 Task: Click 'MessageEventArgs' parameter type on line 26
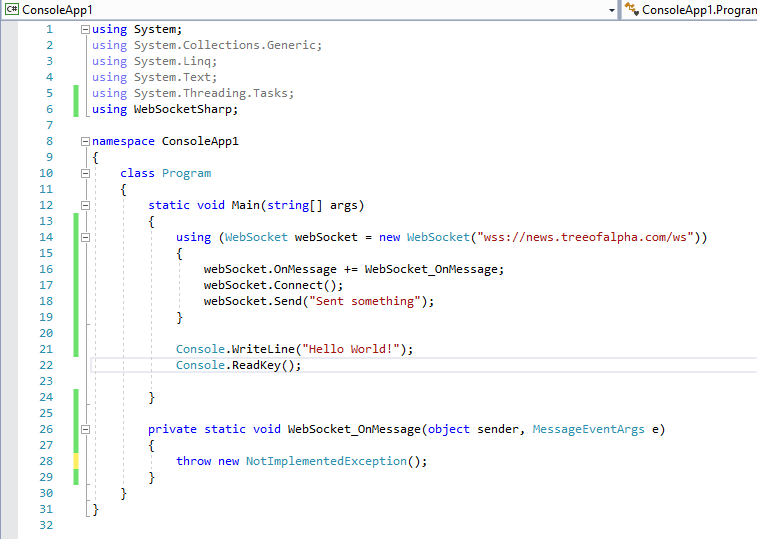tap(589, 429)
